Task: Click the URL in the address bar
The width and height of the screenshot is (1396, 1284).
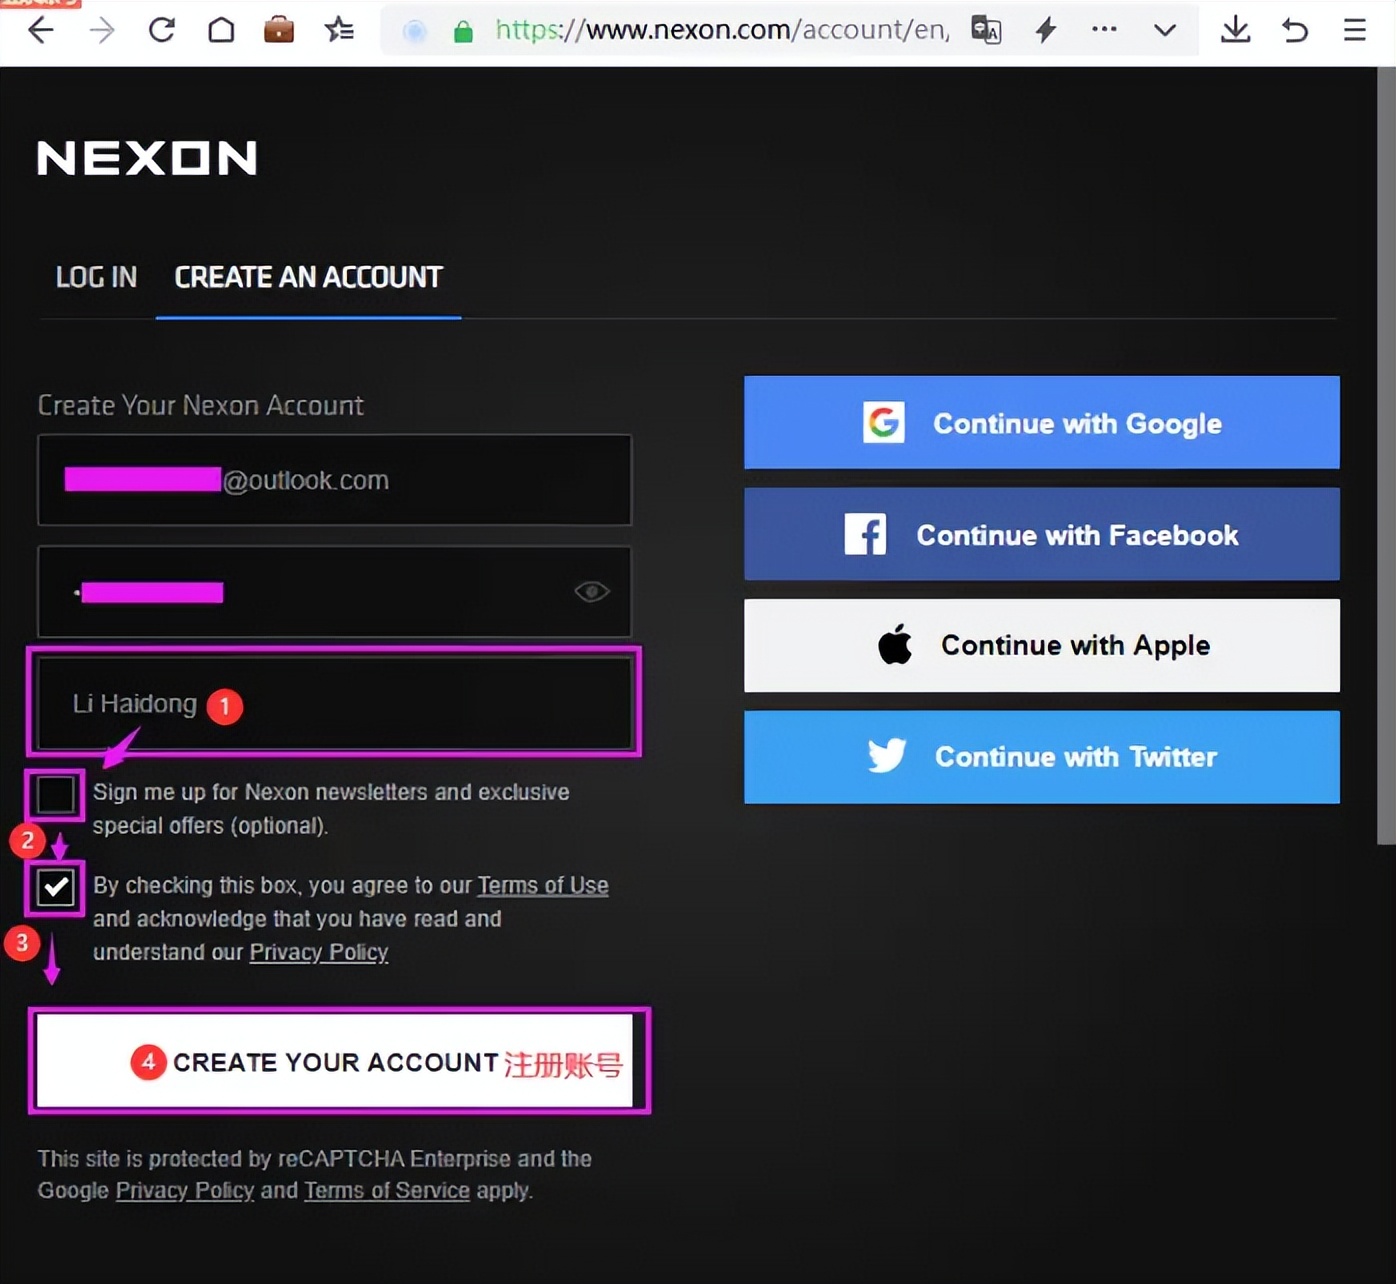Action: point(722,30)
